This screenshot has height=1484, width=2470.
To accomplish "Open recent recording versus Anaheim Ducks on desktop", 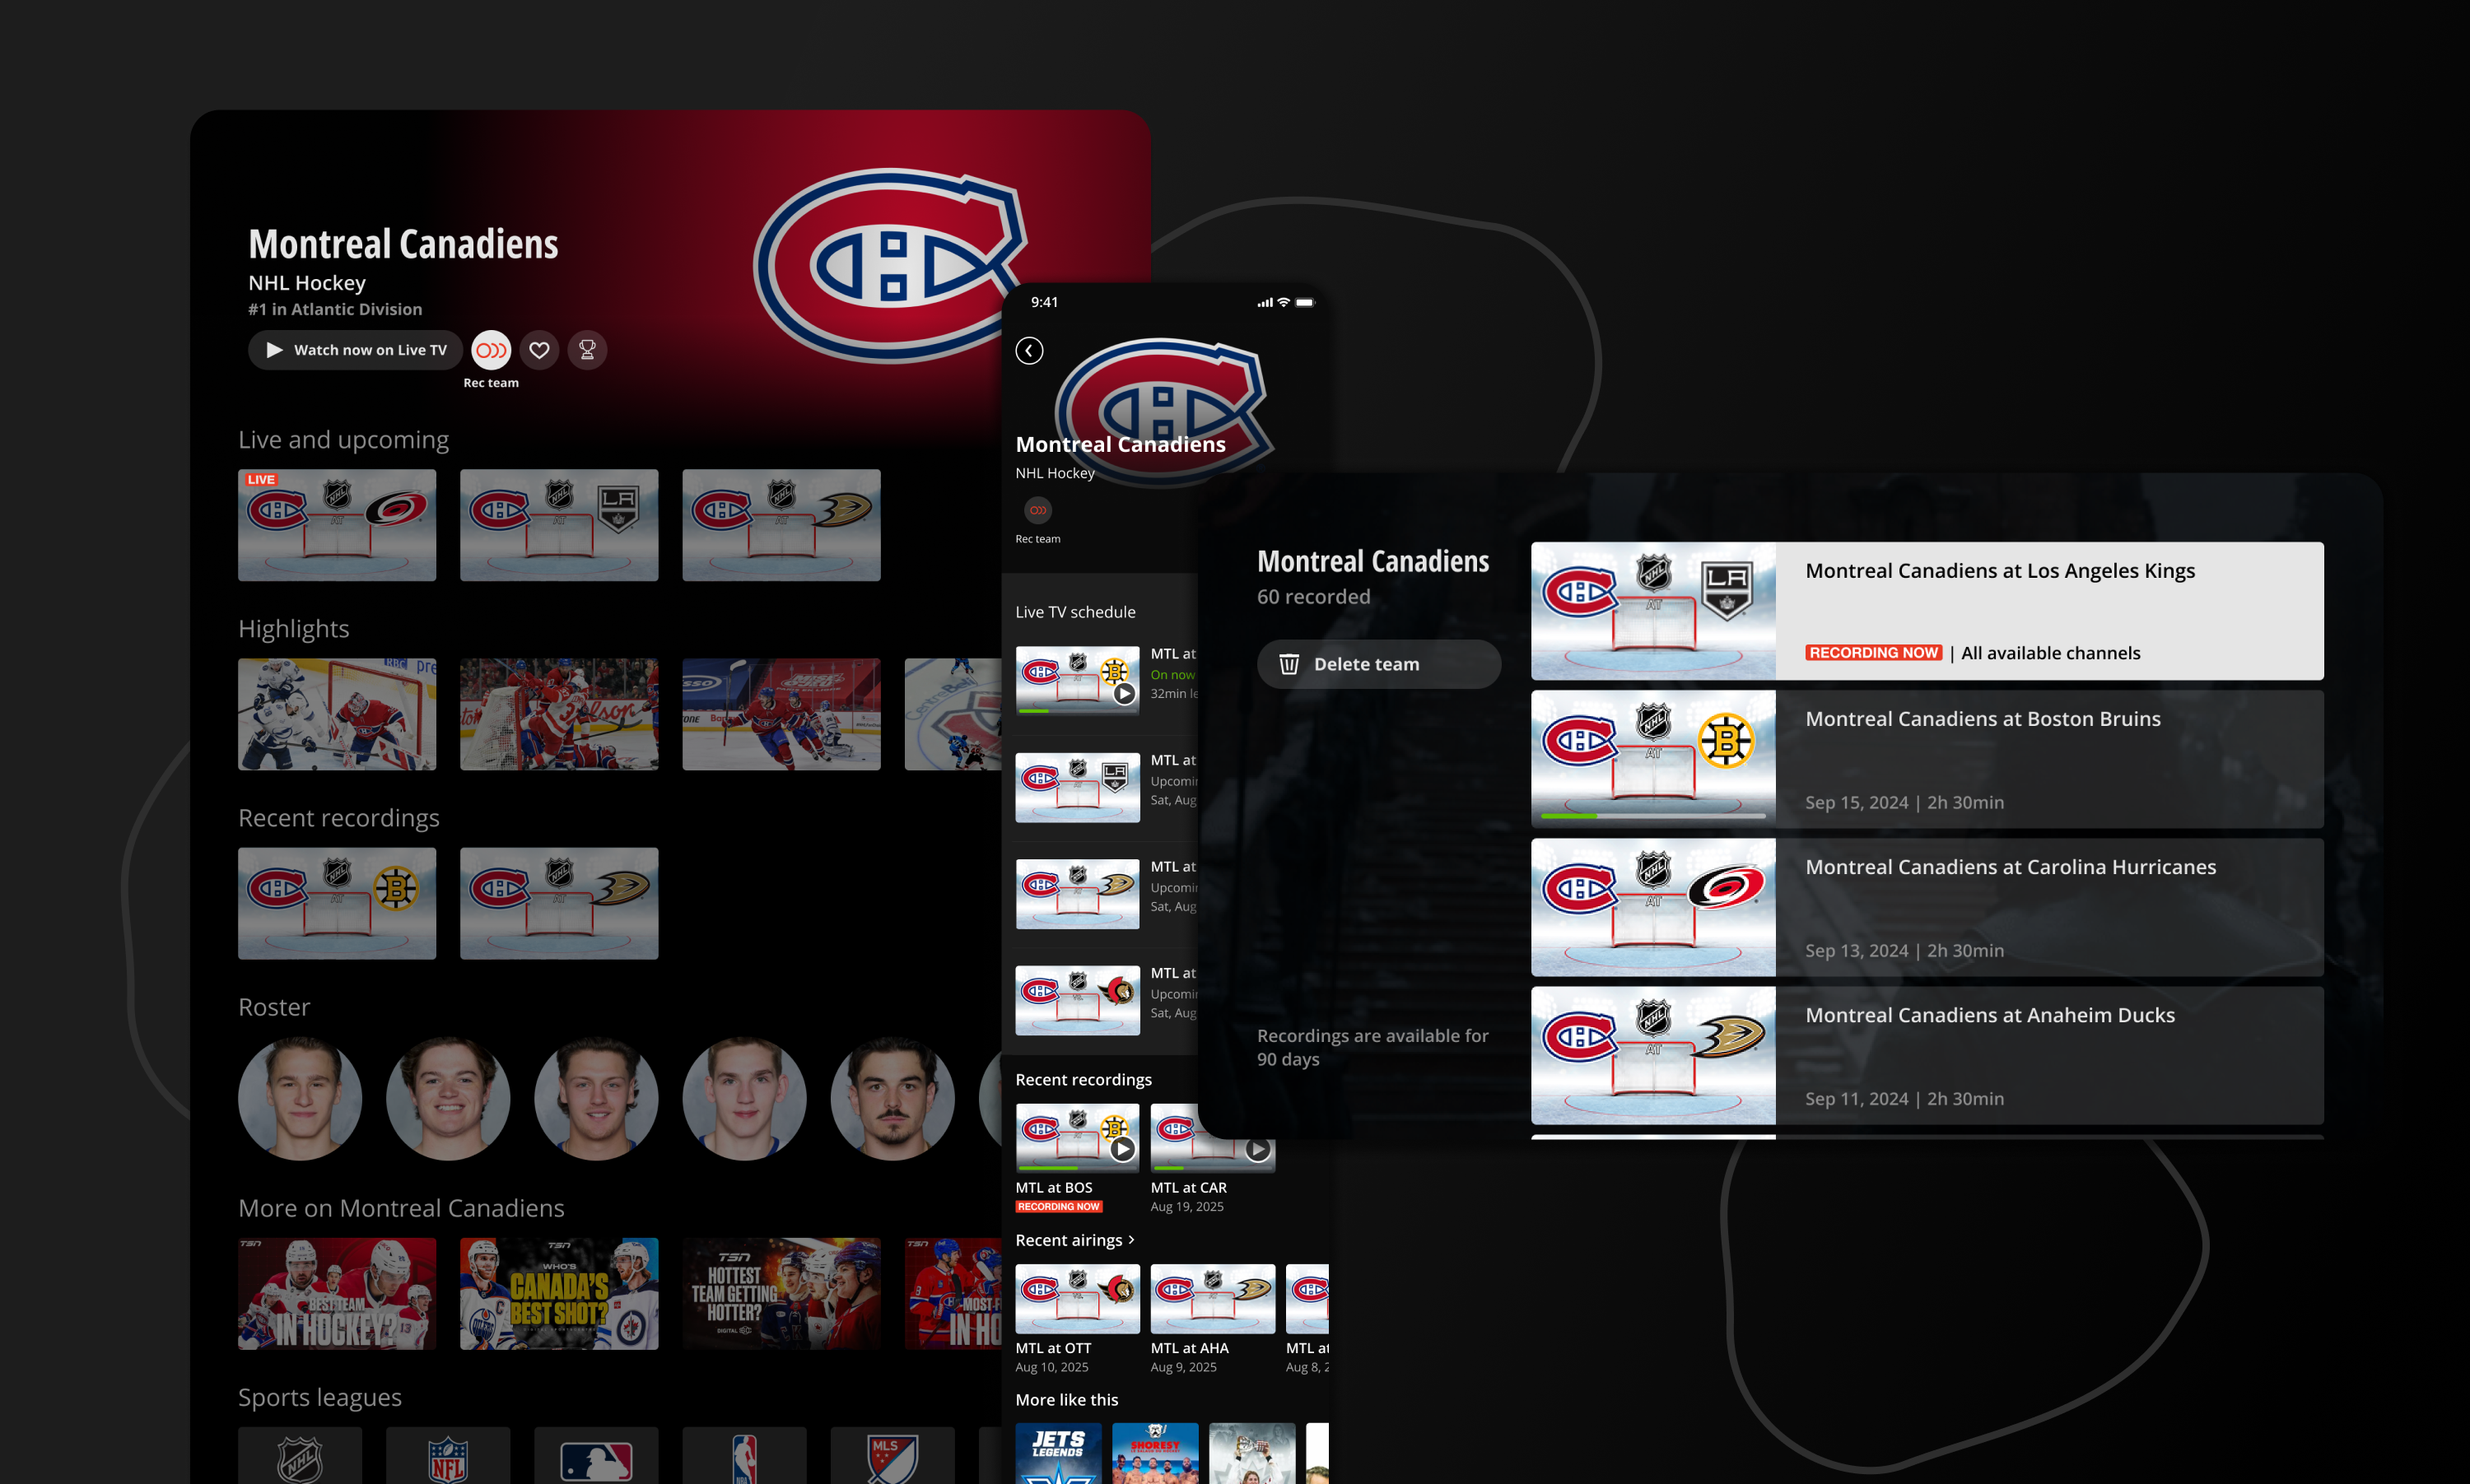I will click(x=559, y=903).
